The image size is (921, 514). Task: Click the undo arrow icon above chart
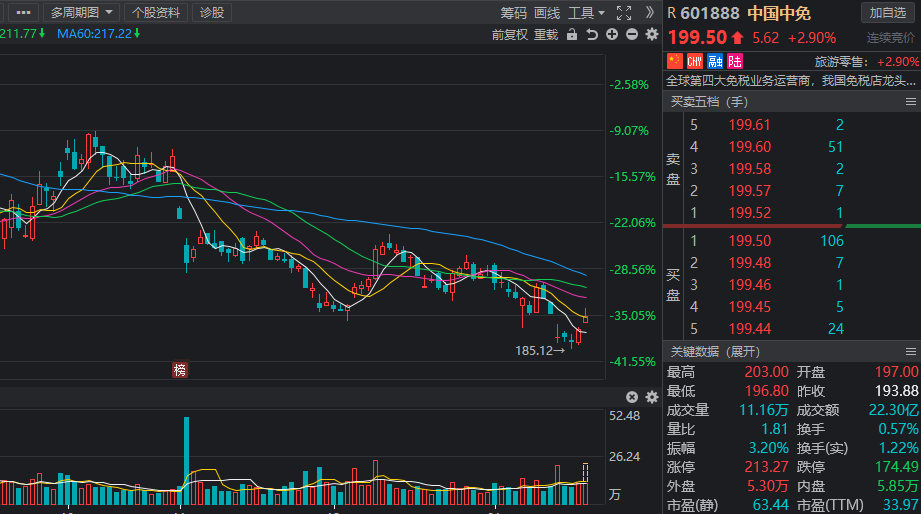[x=592, y=35]
